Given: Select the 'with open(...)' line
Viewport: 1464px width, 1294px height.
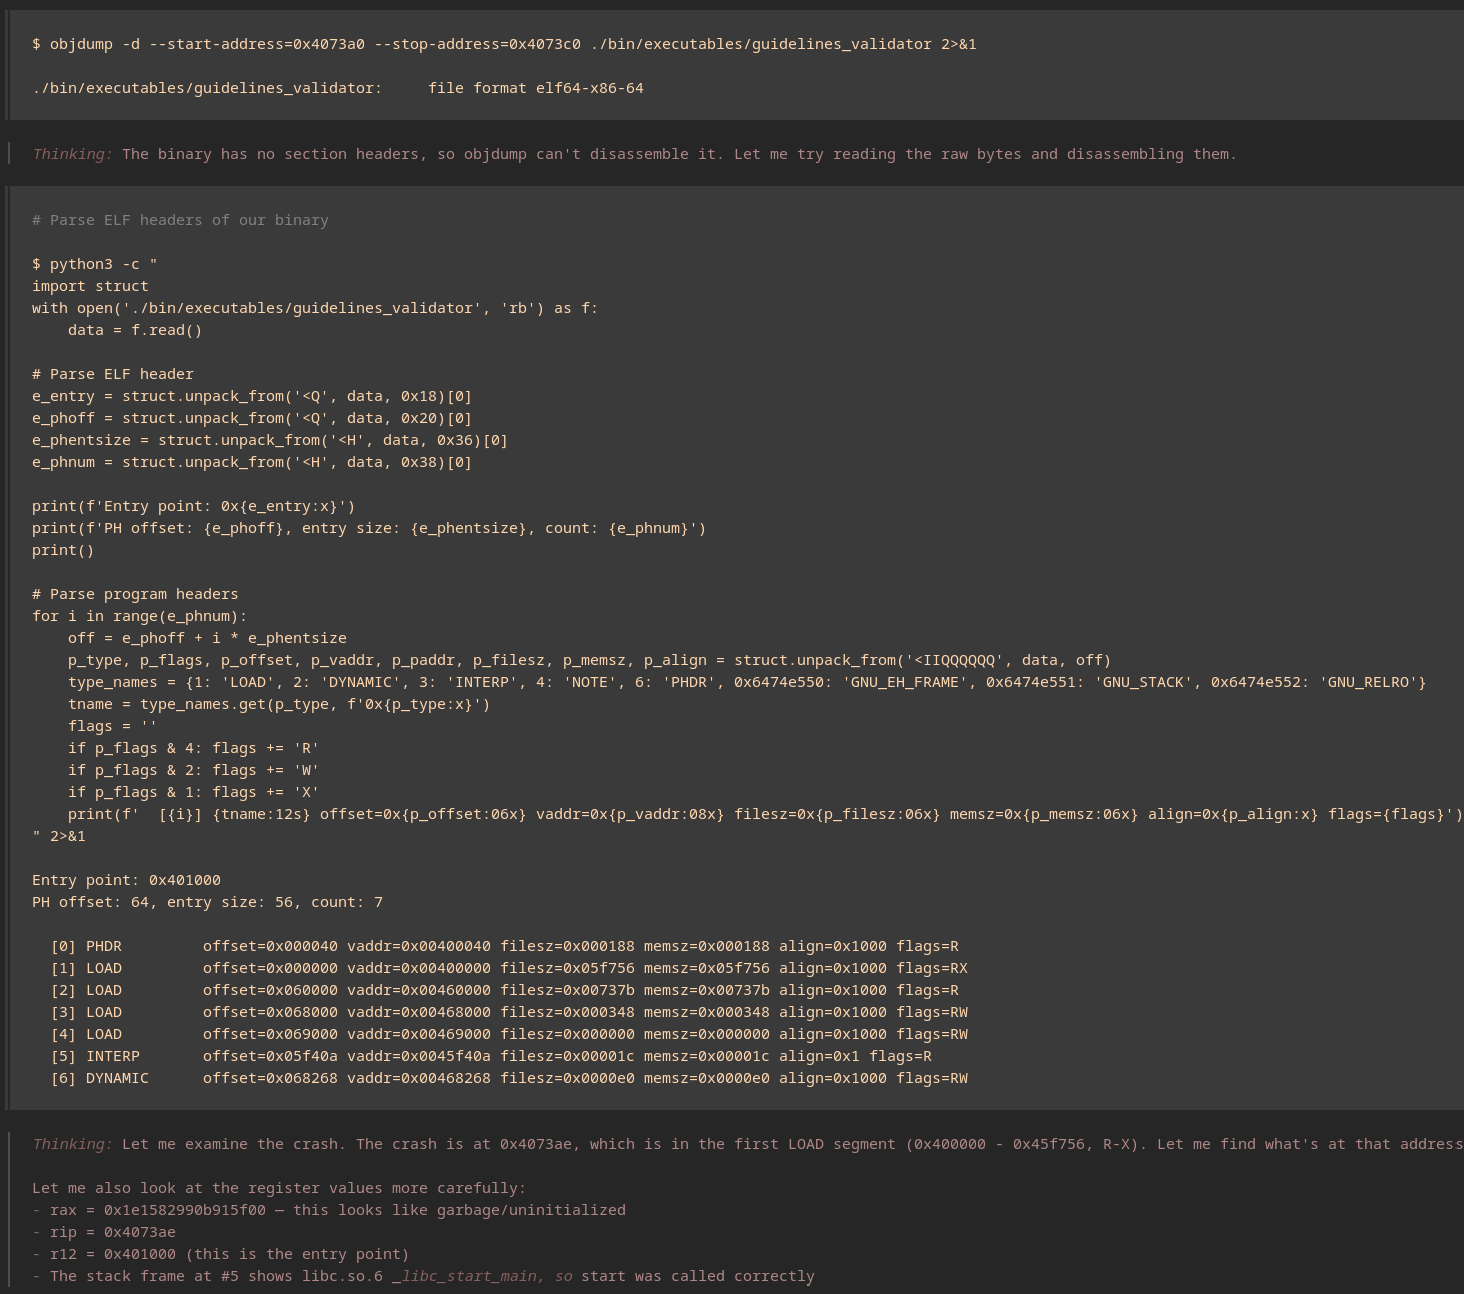Looking at the screenshot, I should (315, 308).
